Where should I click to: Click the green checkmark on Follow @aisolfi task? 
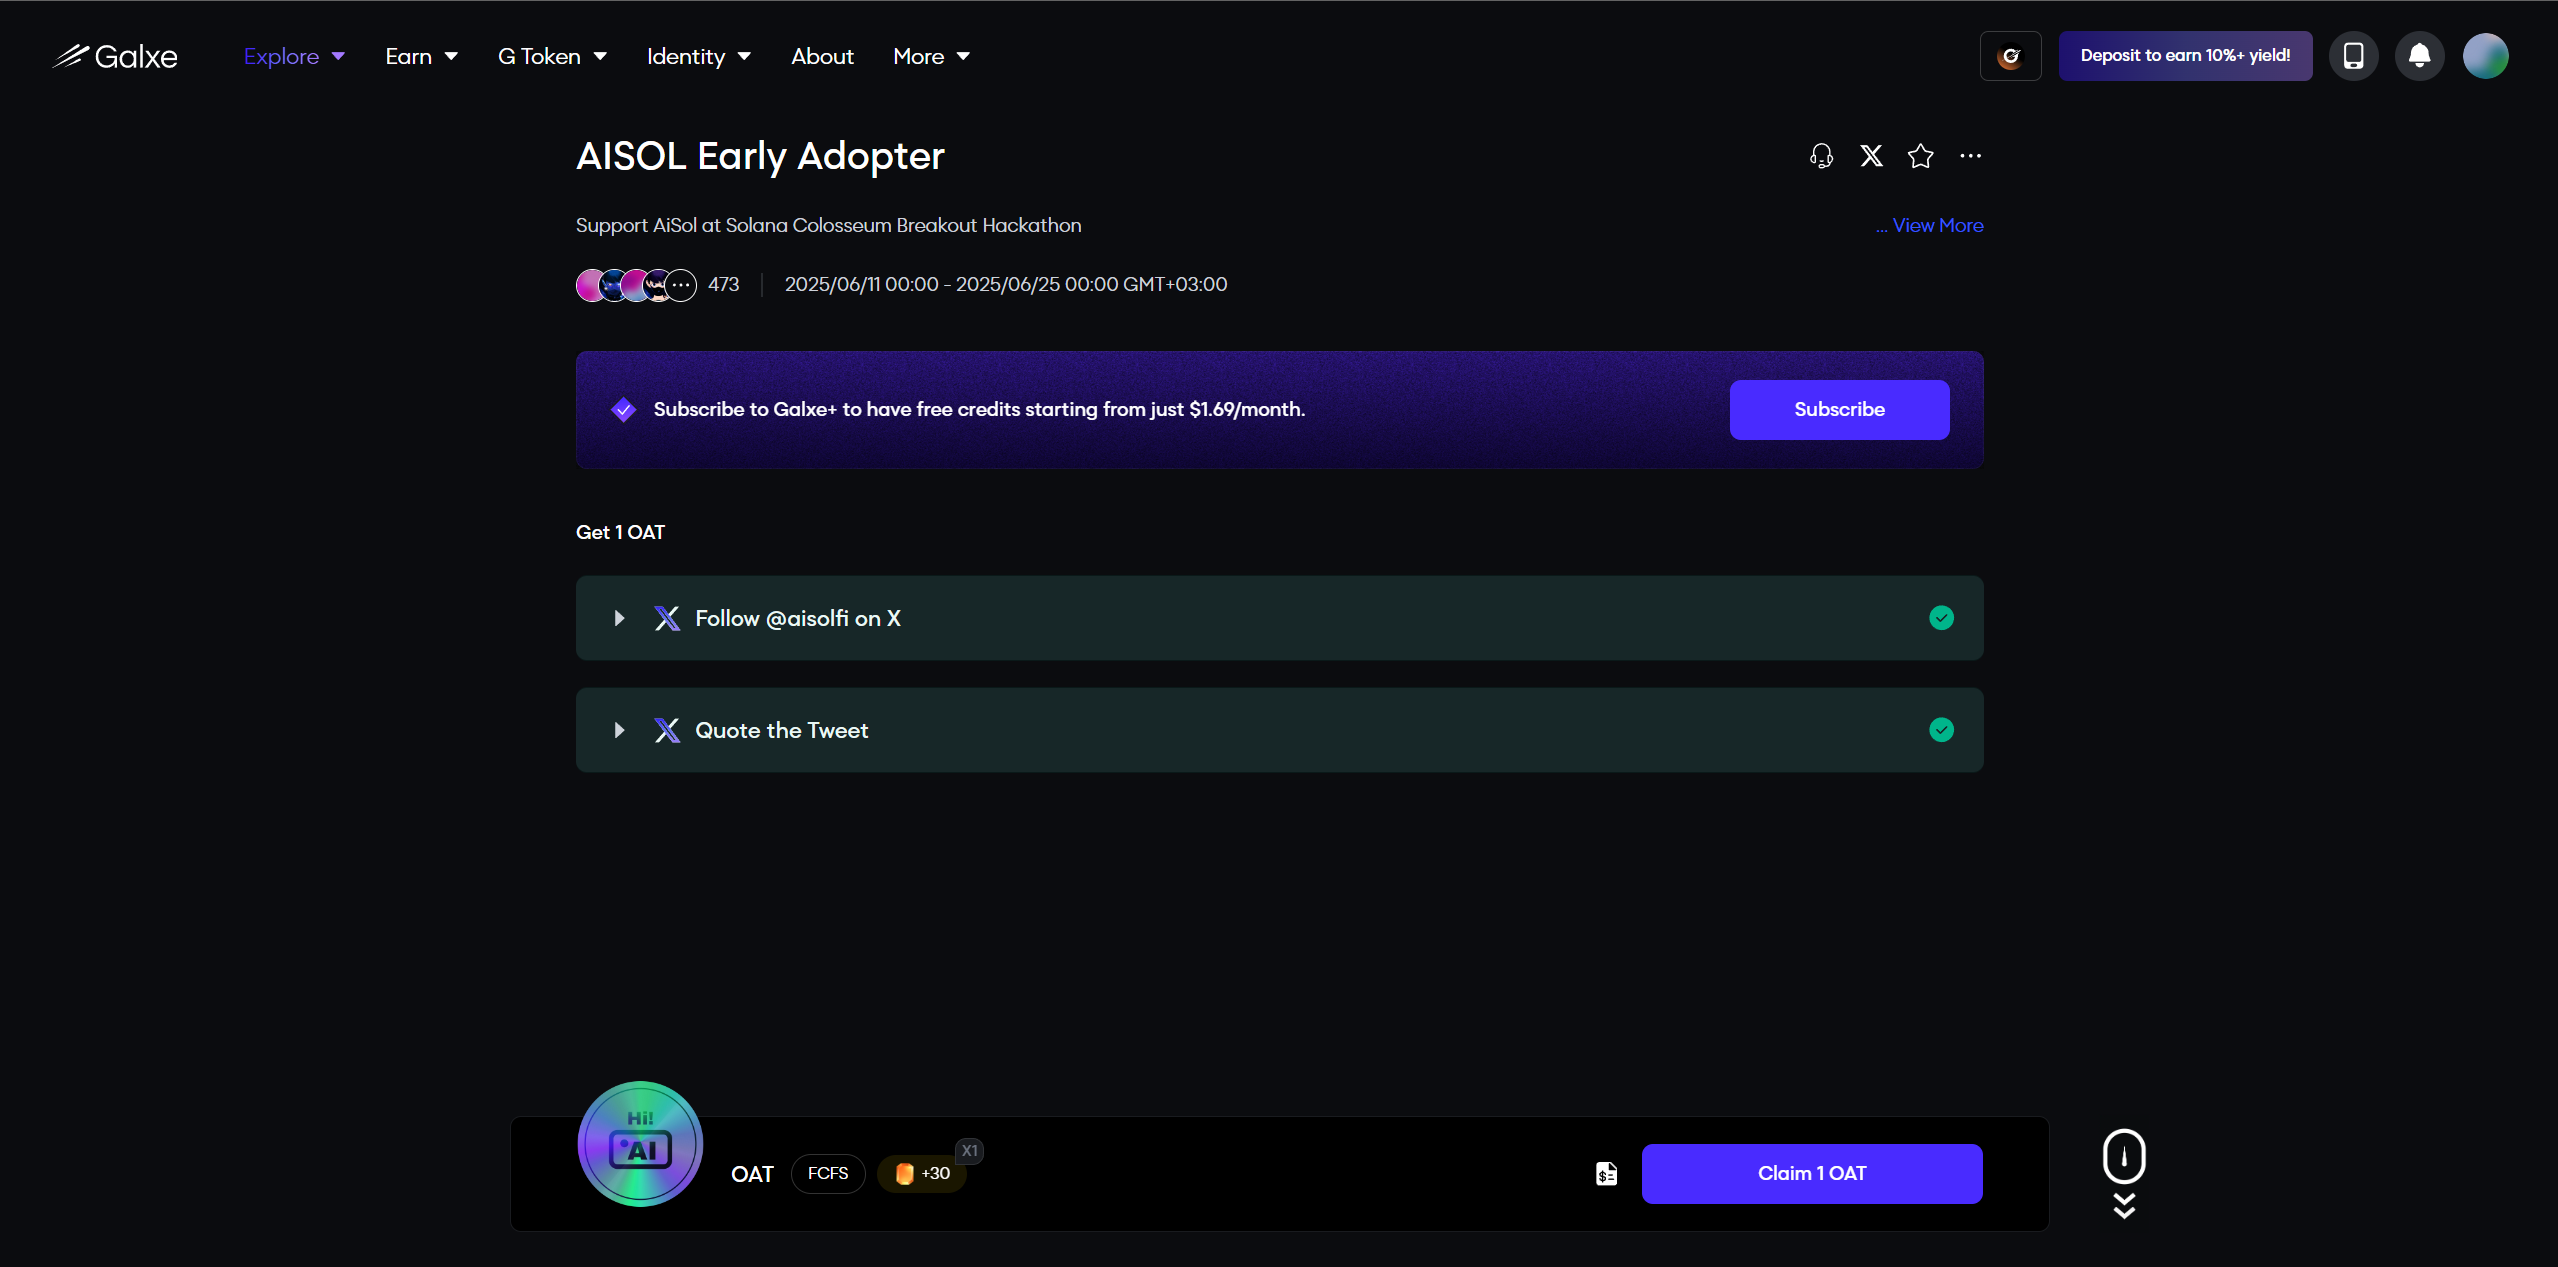point(1941,618)
